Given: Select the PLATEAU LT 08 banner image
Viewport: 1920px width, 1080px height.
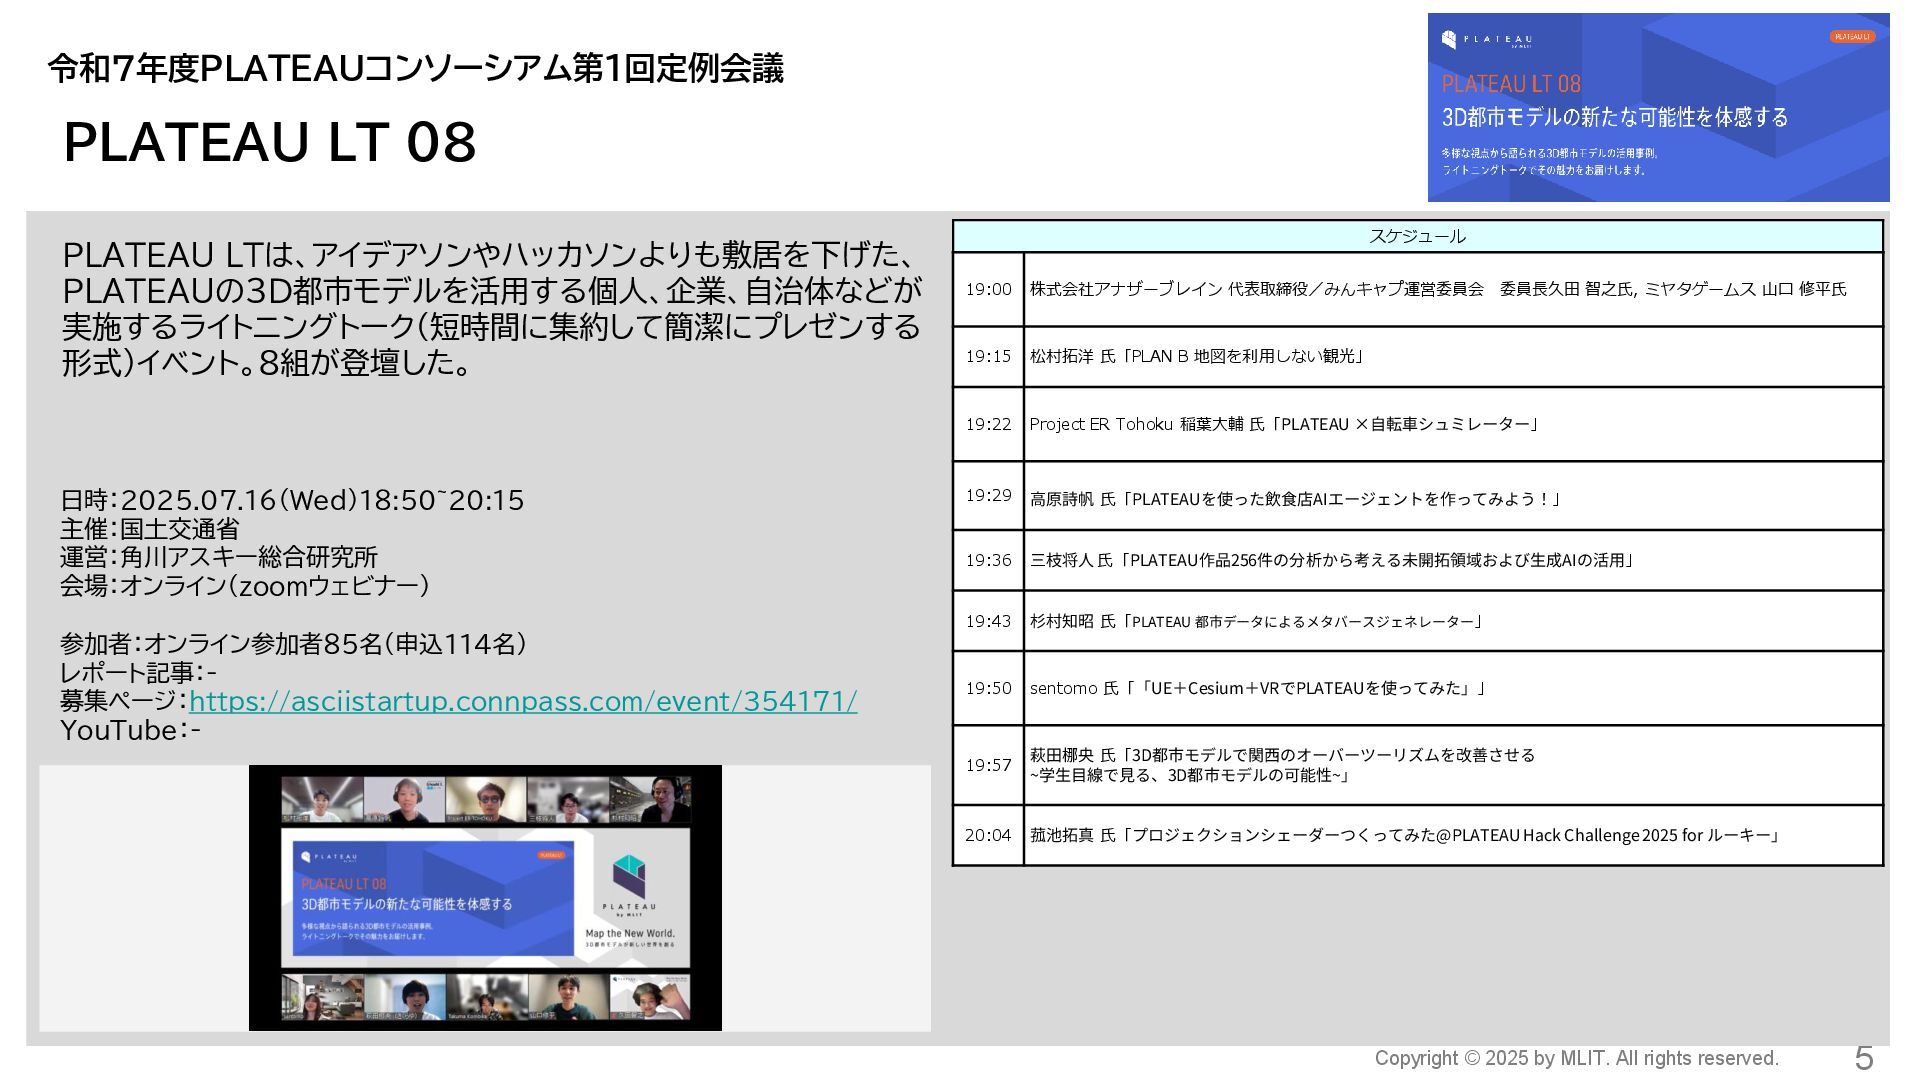Looking at the screenshot, I should click(x=1657, y=108).
